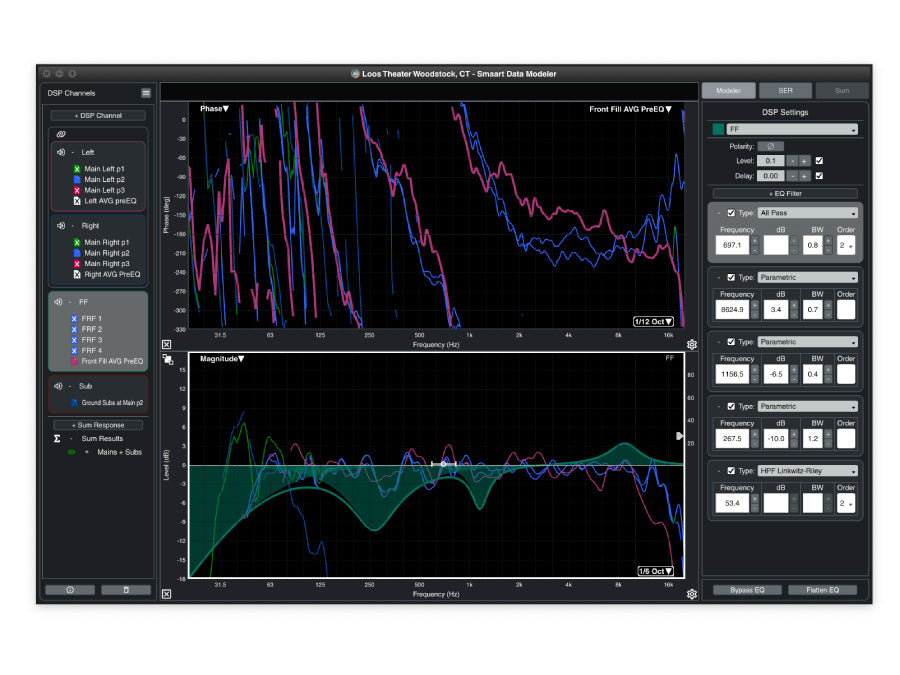Image resolution: width=900 pixels, height=675 pixels.
Task: Click the Bypass EQ button
Action: coord(747,590)
